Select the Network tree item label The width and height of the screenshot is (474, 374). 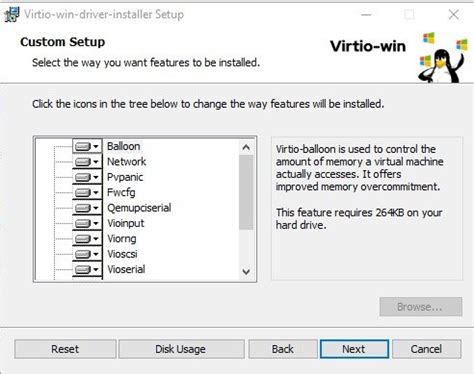tap(126, 162)
